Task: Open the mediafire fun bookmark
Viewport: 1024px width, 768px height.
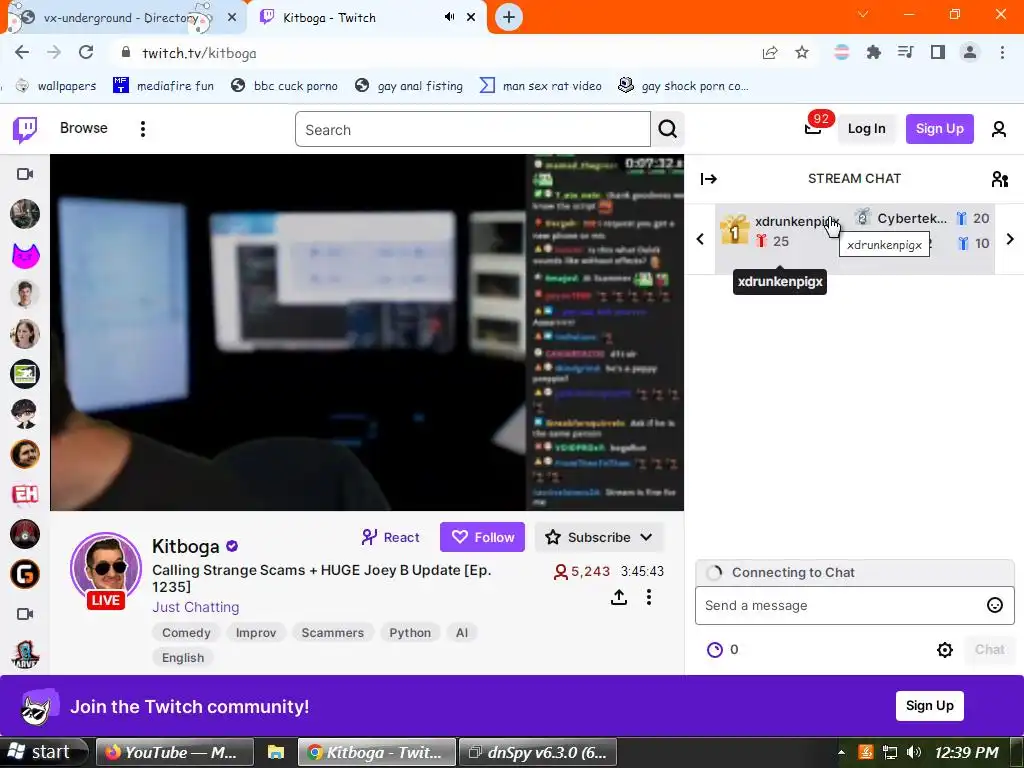Action: [163, 86]
